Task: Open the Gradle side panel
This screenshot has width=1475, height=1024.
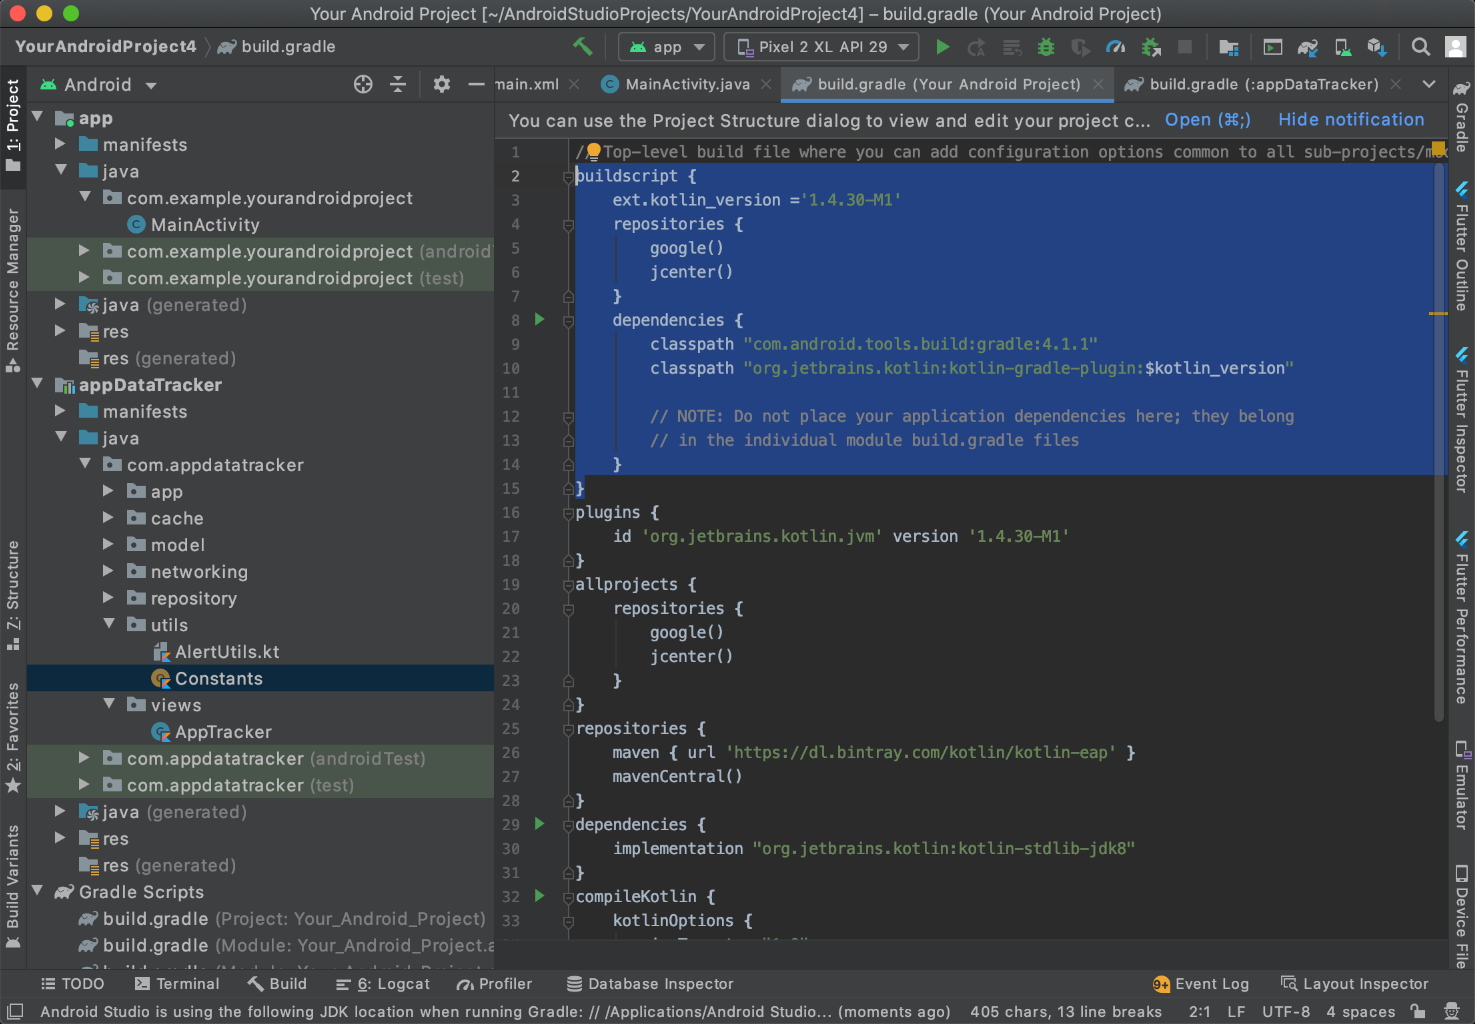Action: [x=1461, y=116]
